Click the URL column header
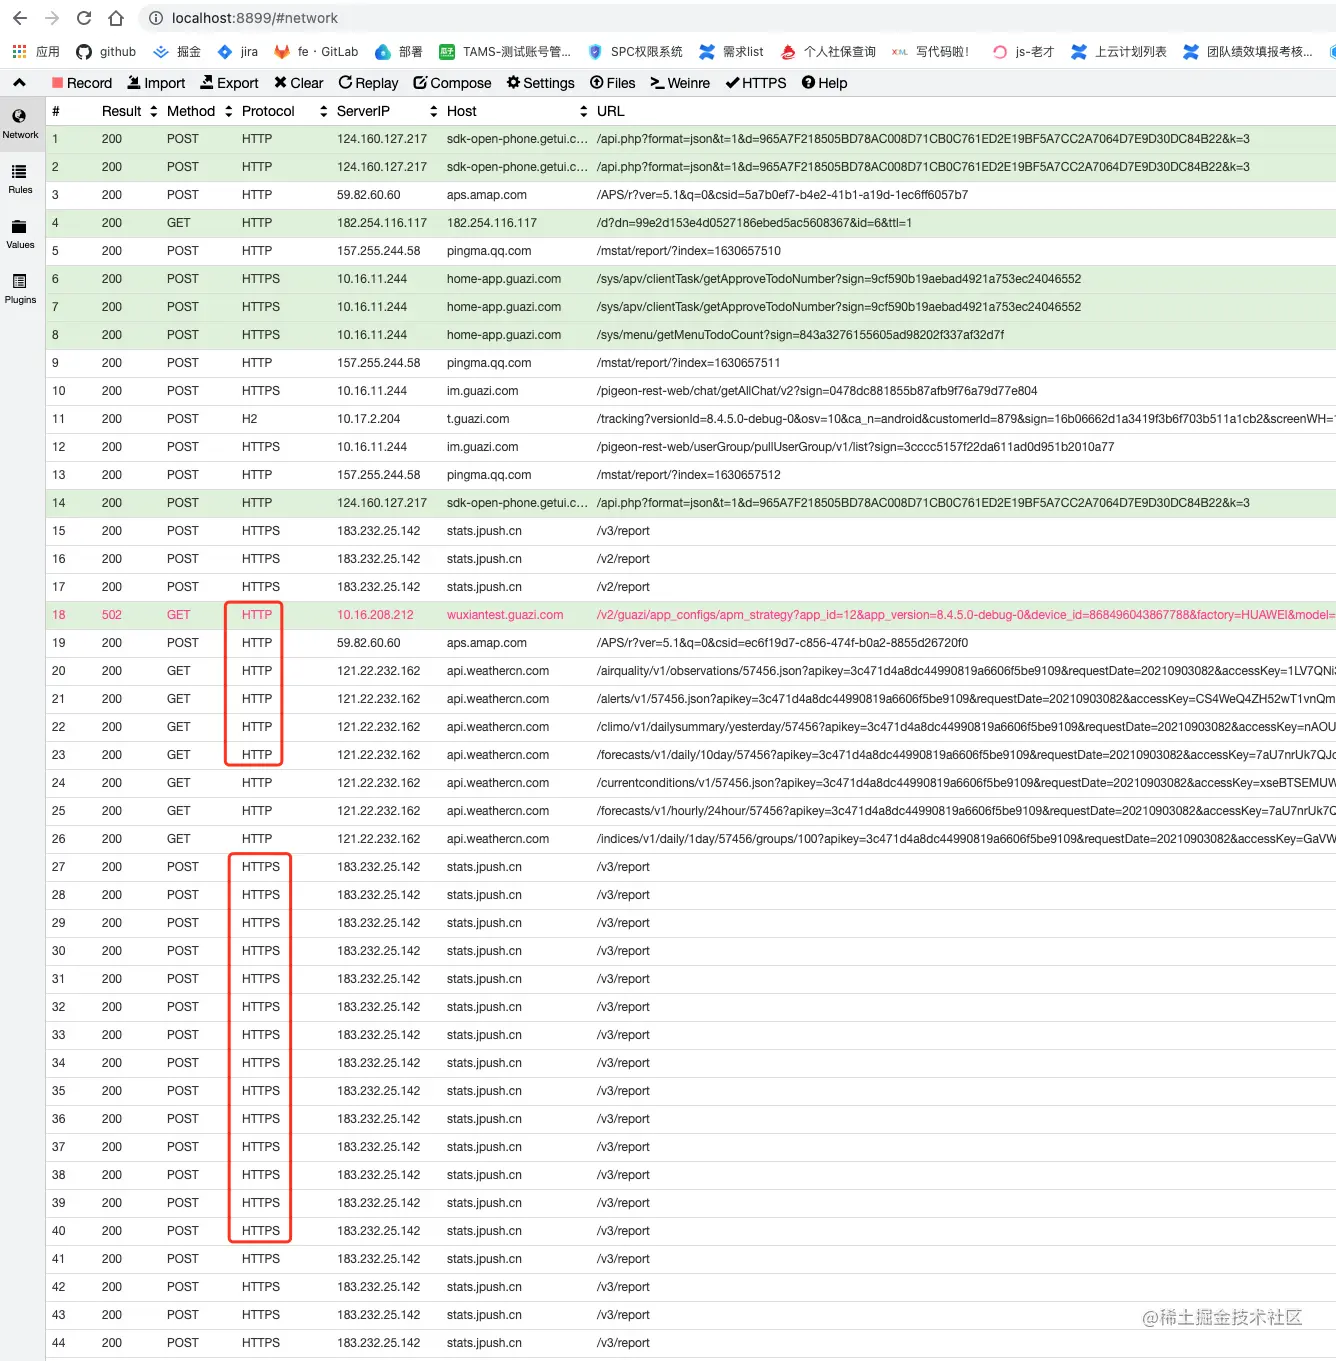The width and height of the screenshot is (1336, 1361). coord(610,111)
